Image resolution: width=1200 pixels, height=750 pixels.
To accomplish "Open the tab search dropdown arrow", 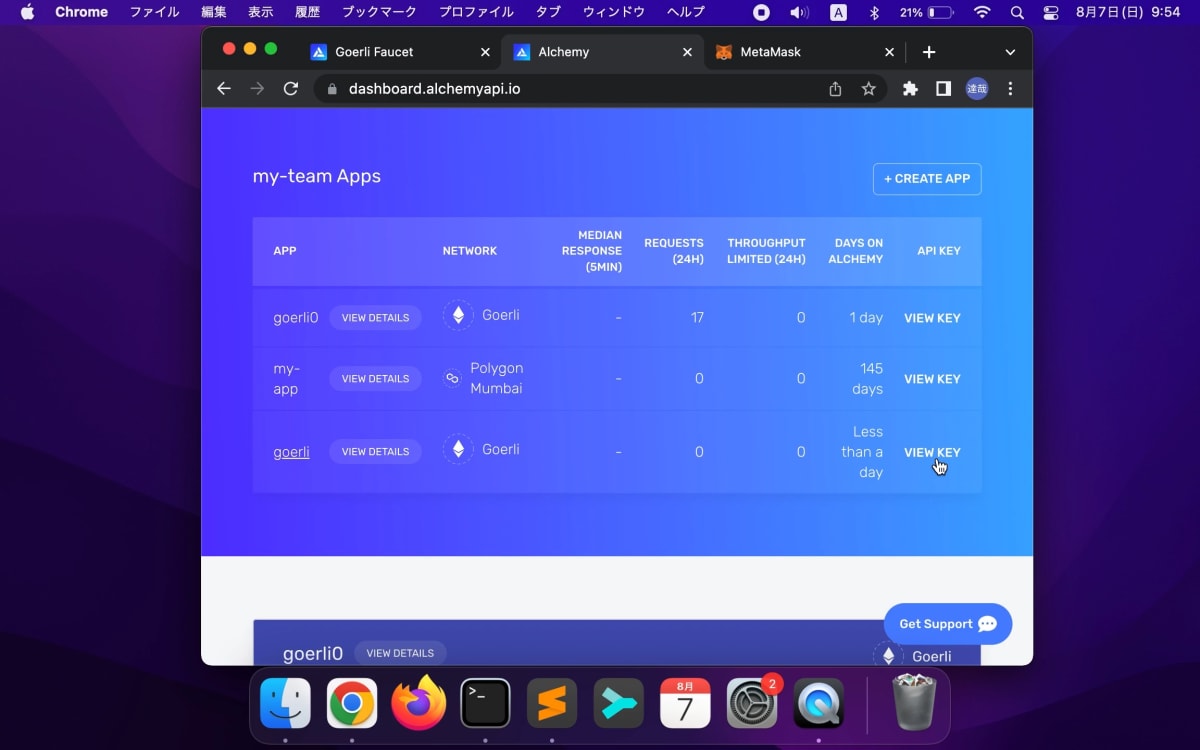I will tap(1010, 52).
